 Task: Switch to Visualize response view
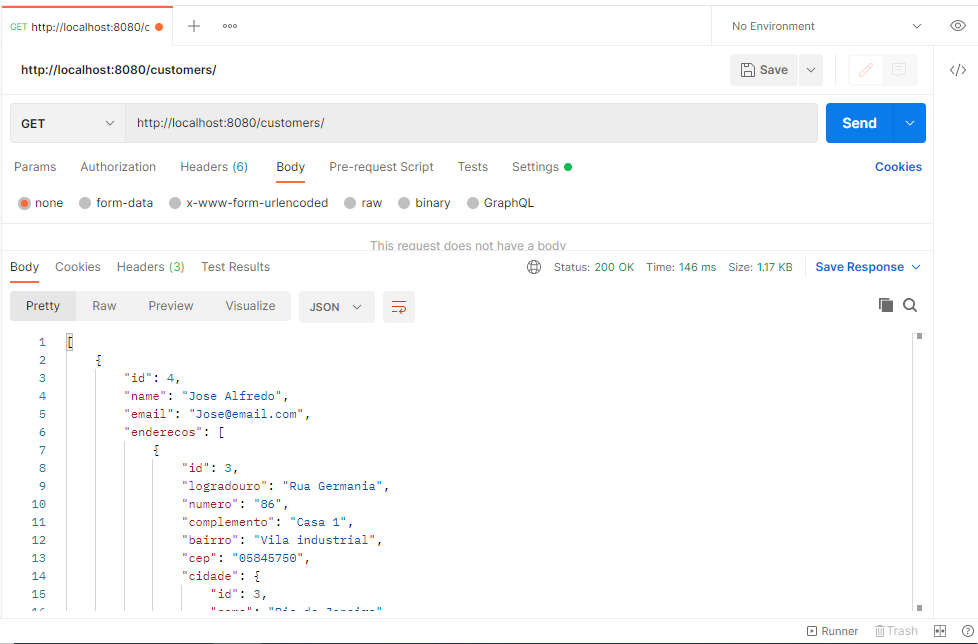[250, 306]
